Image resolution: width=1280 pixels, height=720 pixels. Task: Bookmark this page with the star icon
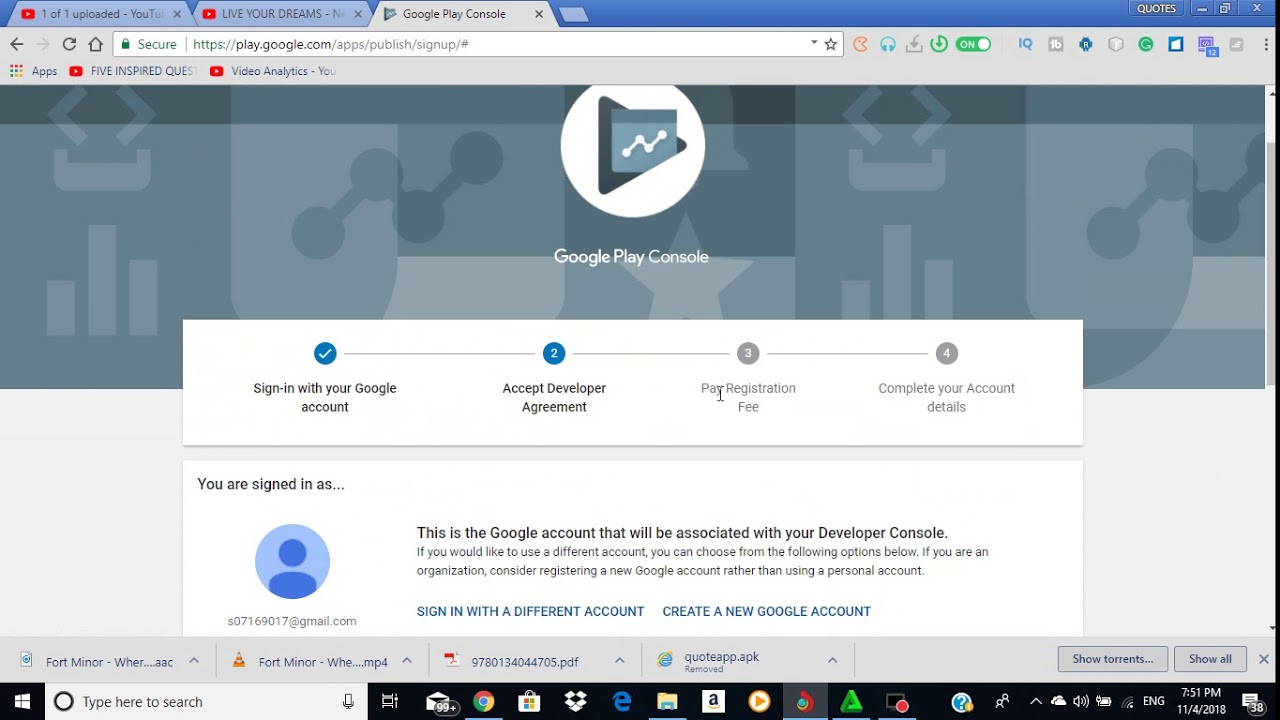[x=830, y=44]
